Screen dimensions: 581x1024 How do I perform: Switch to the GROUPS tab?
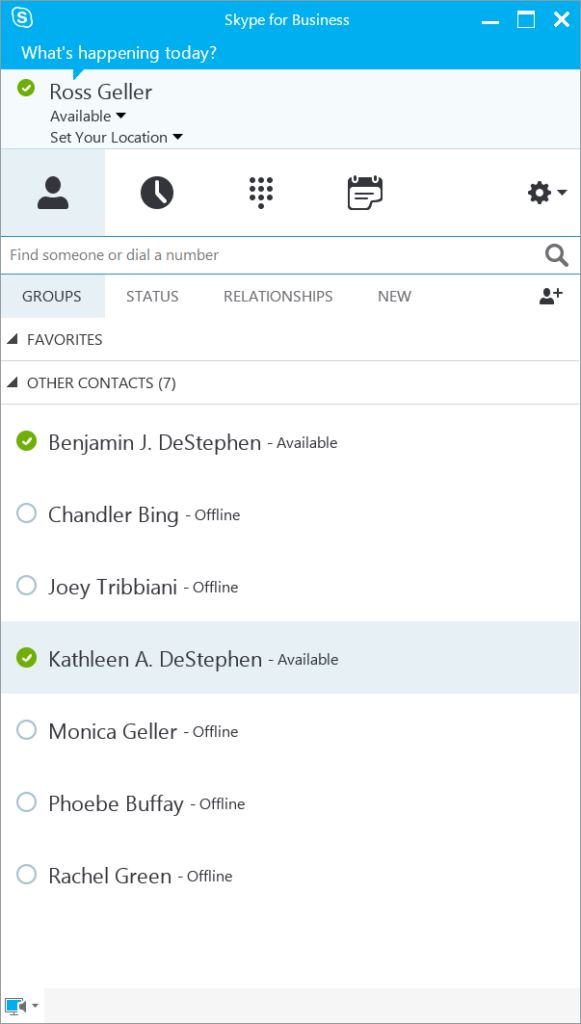pyautogui.click(x=52, y=296)
